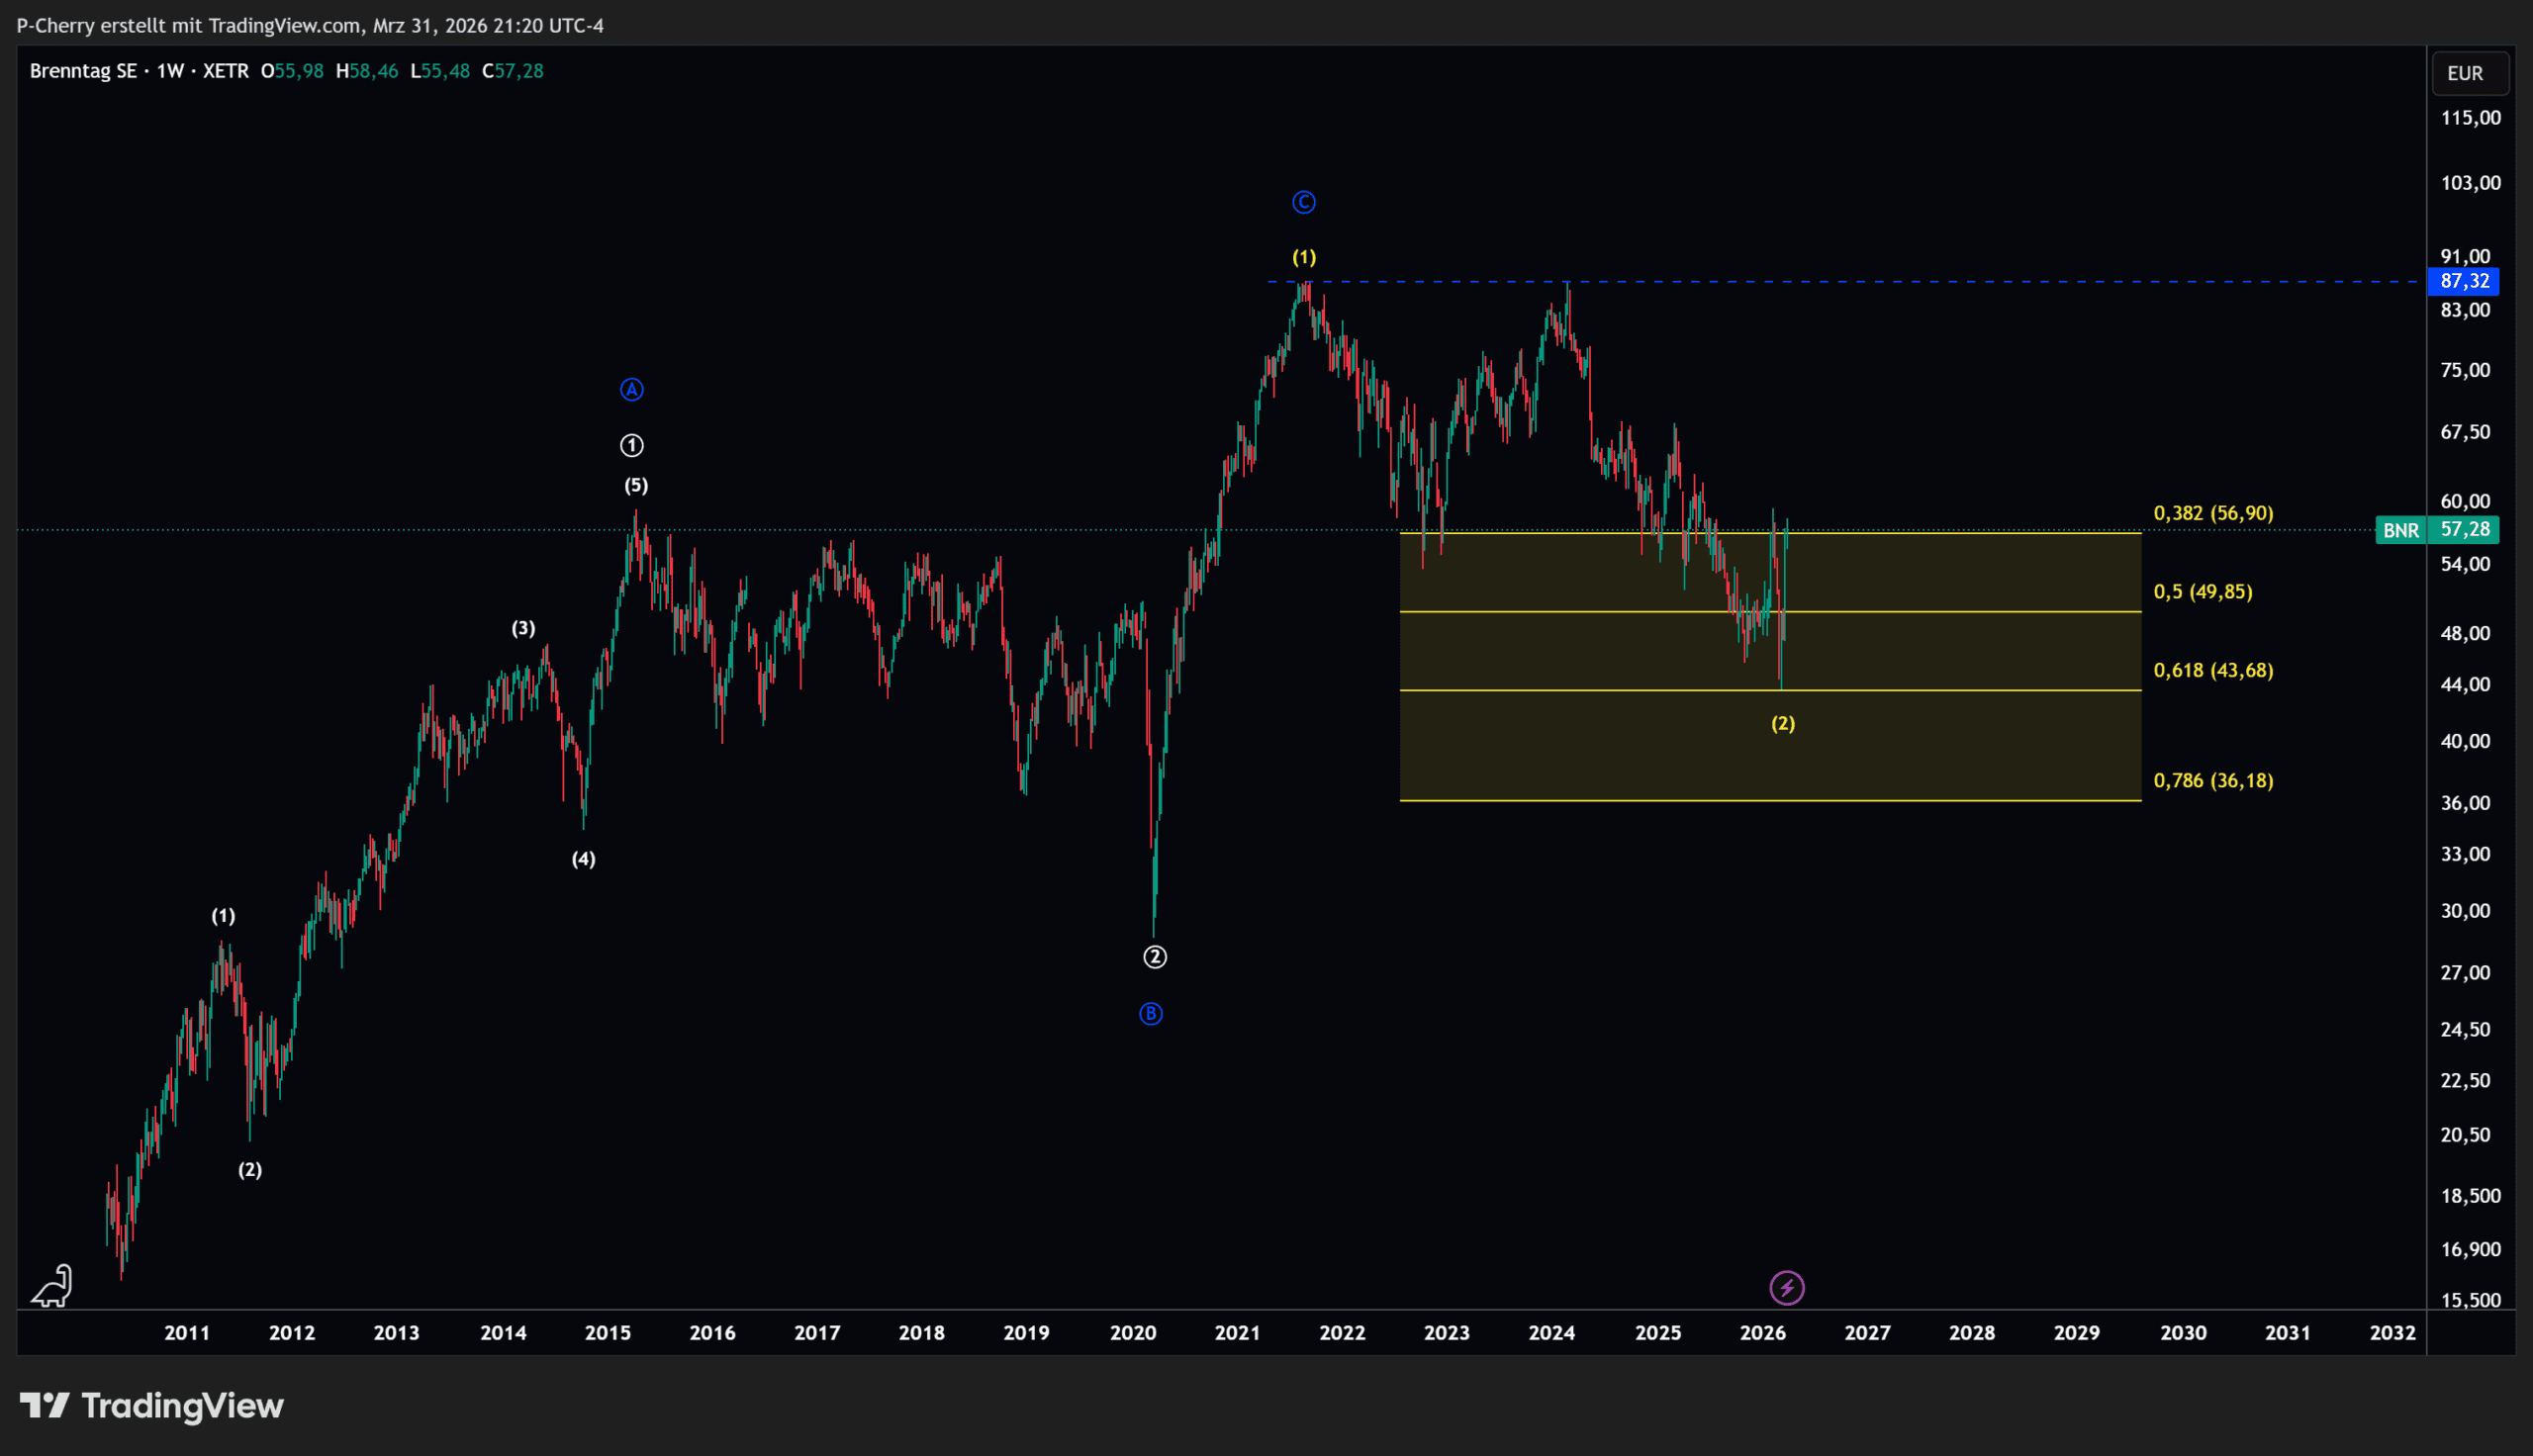Select the white circled 1 wave marker
This screenshot has height=1456, width=2533.
[631, 445]
